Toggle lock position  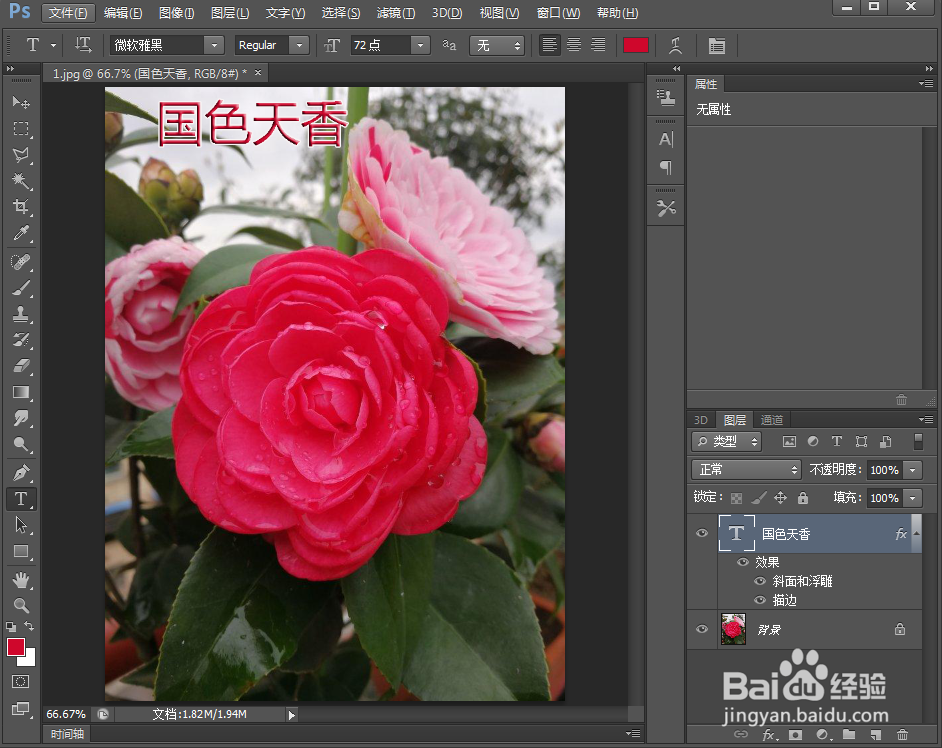780,498
